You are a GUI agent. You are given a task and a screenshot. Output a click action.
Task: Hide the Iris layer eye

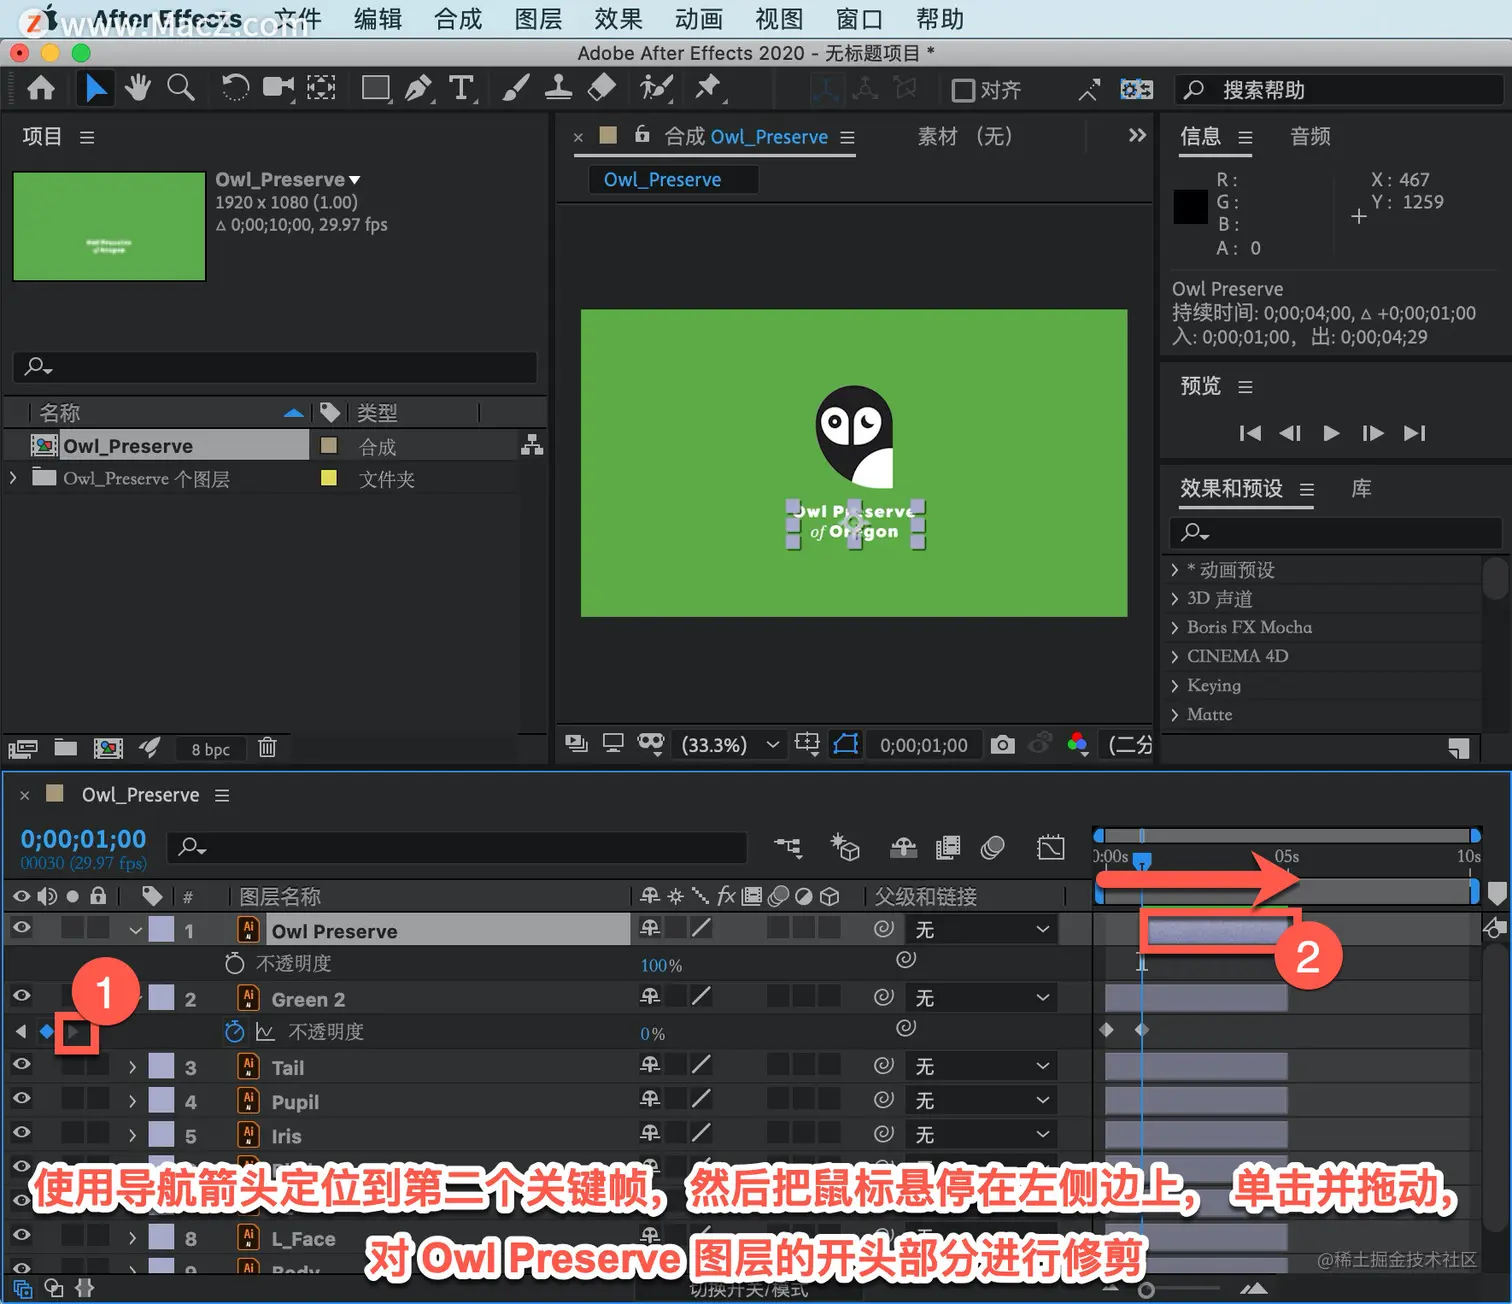click(x=21, y=1133)
